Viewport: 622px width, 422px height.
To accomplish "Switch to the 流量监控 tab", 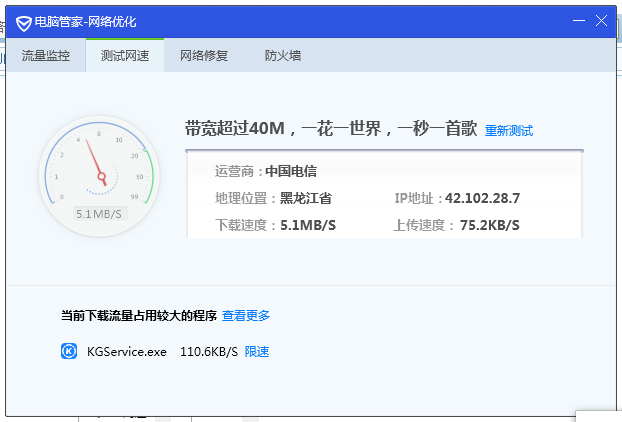I will pos(46,56).
